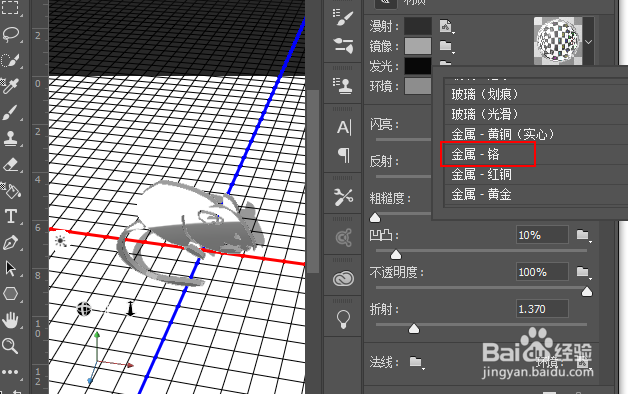Select the Eyedropper tool

point(10,86)
